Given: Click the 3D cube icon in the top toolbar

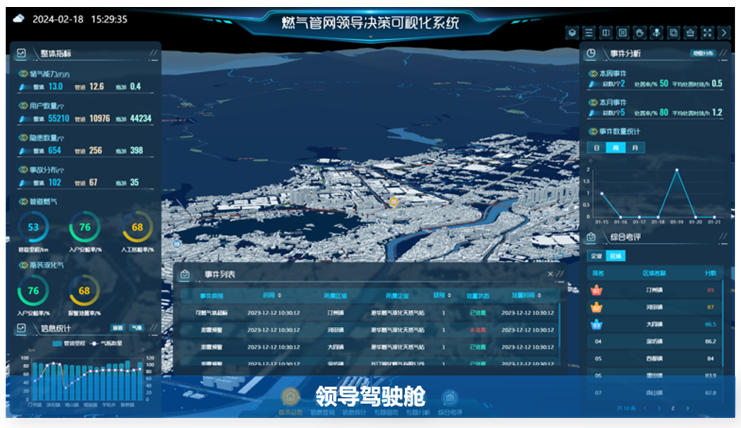Looking at the screenshot, I should click(572, 32).
